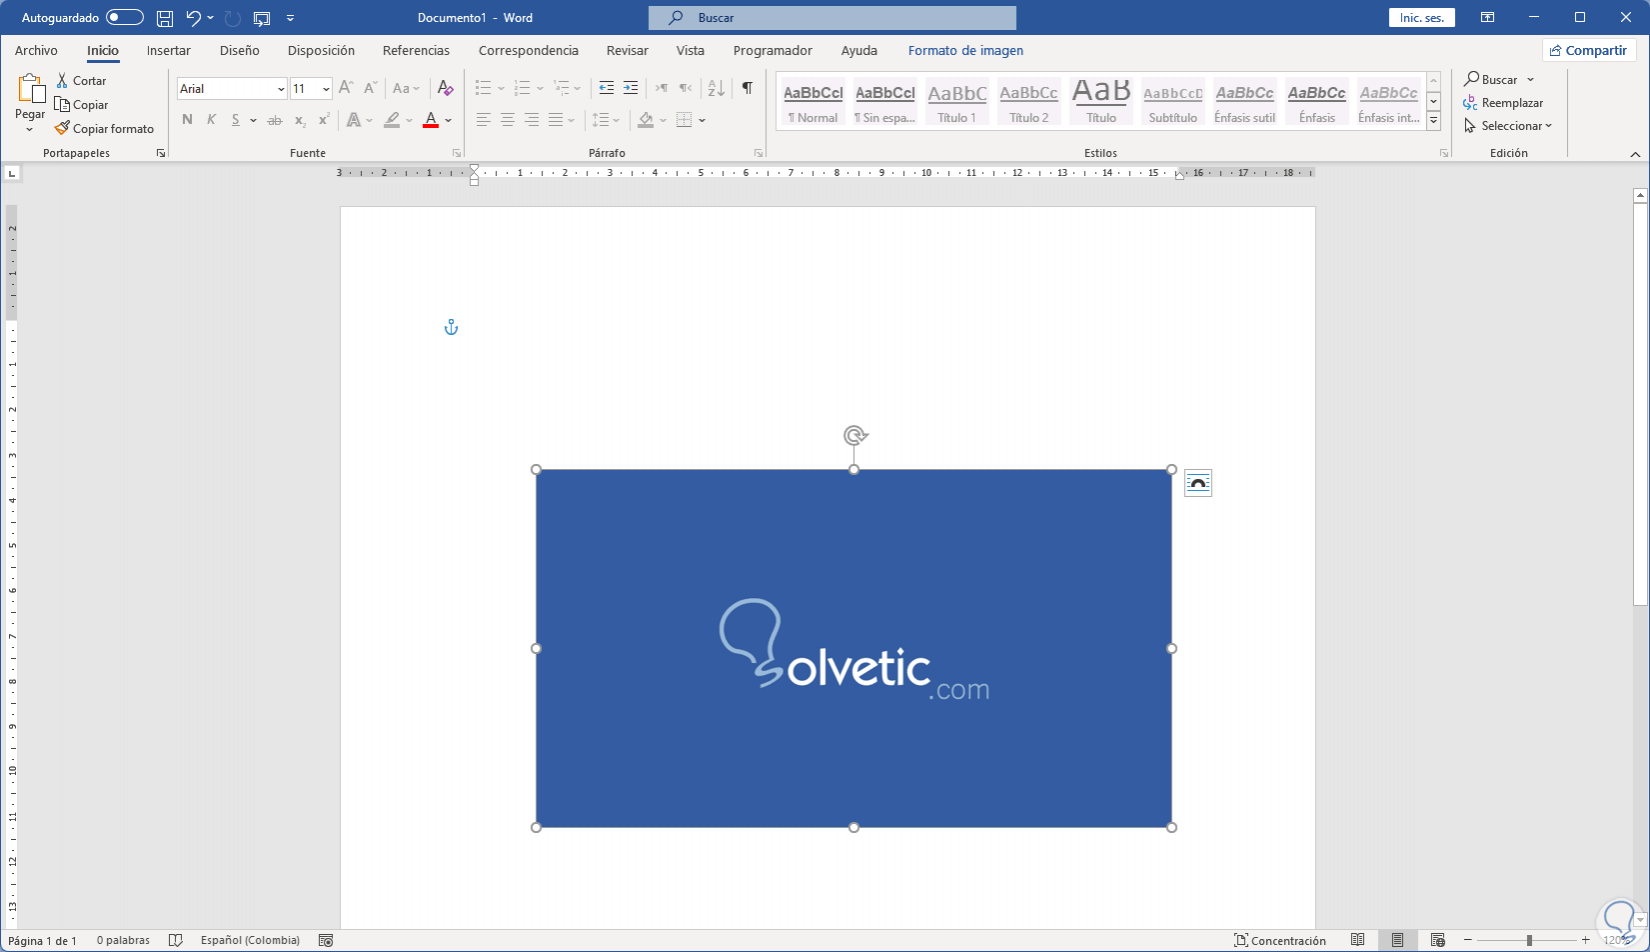The height and width of the screenshot is (952, 1650).
Task: Toggle strikethrough (ab) formatting
Action: click(x=275, y=120)
